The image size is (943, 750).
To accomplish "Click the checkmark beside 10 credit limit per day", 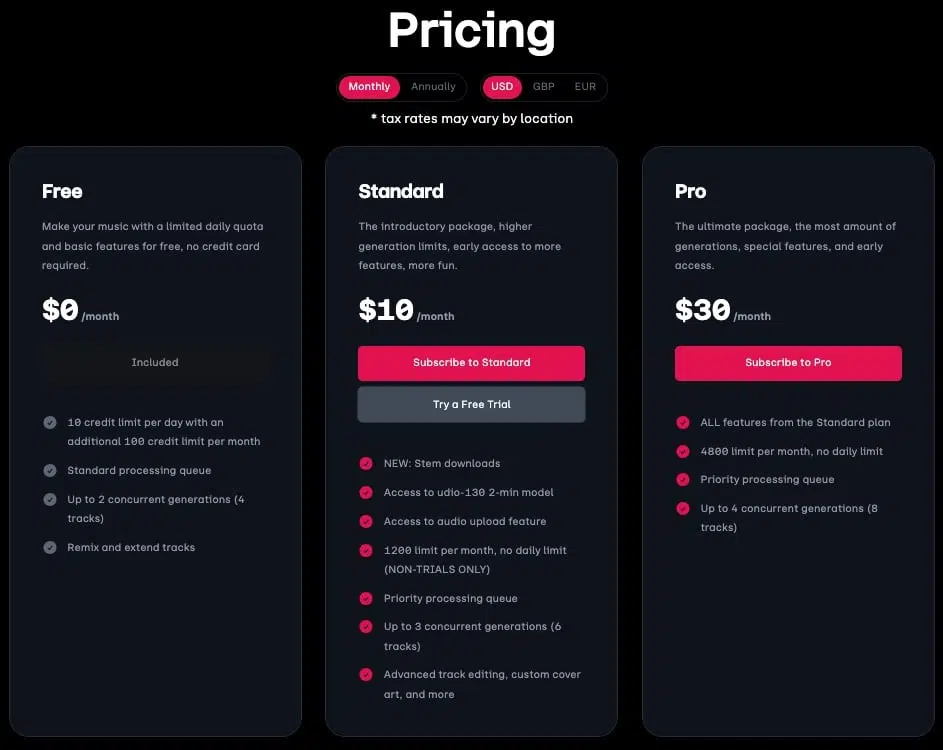I will 50,421.
